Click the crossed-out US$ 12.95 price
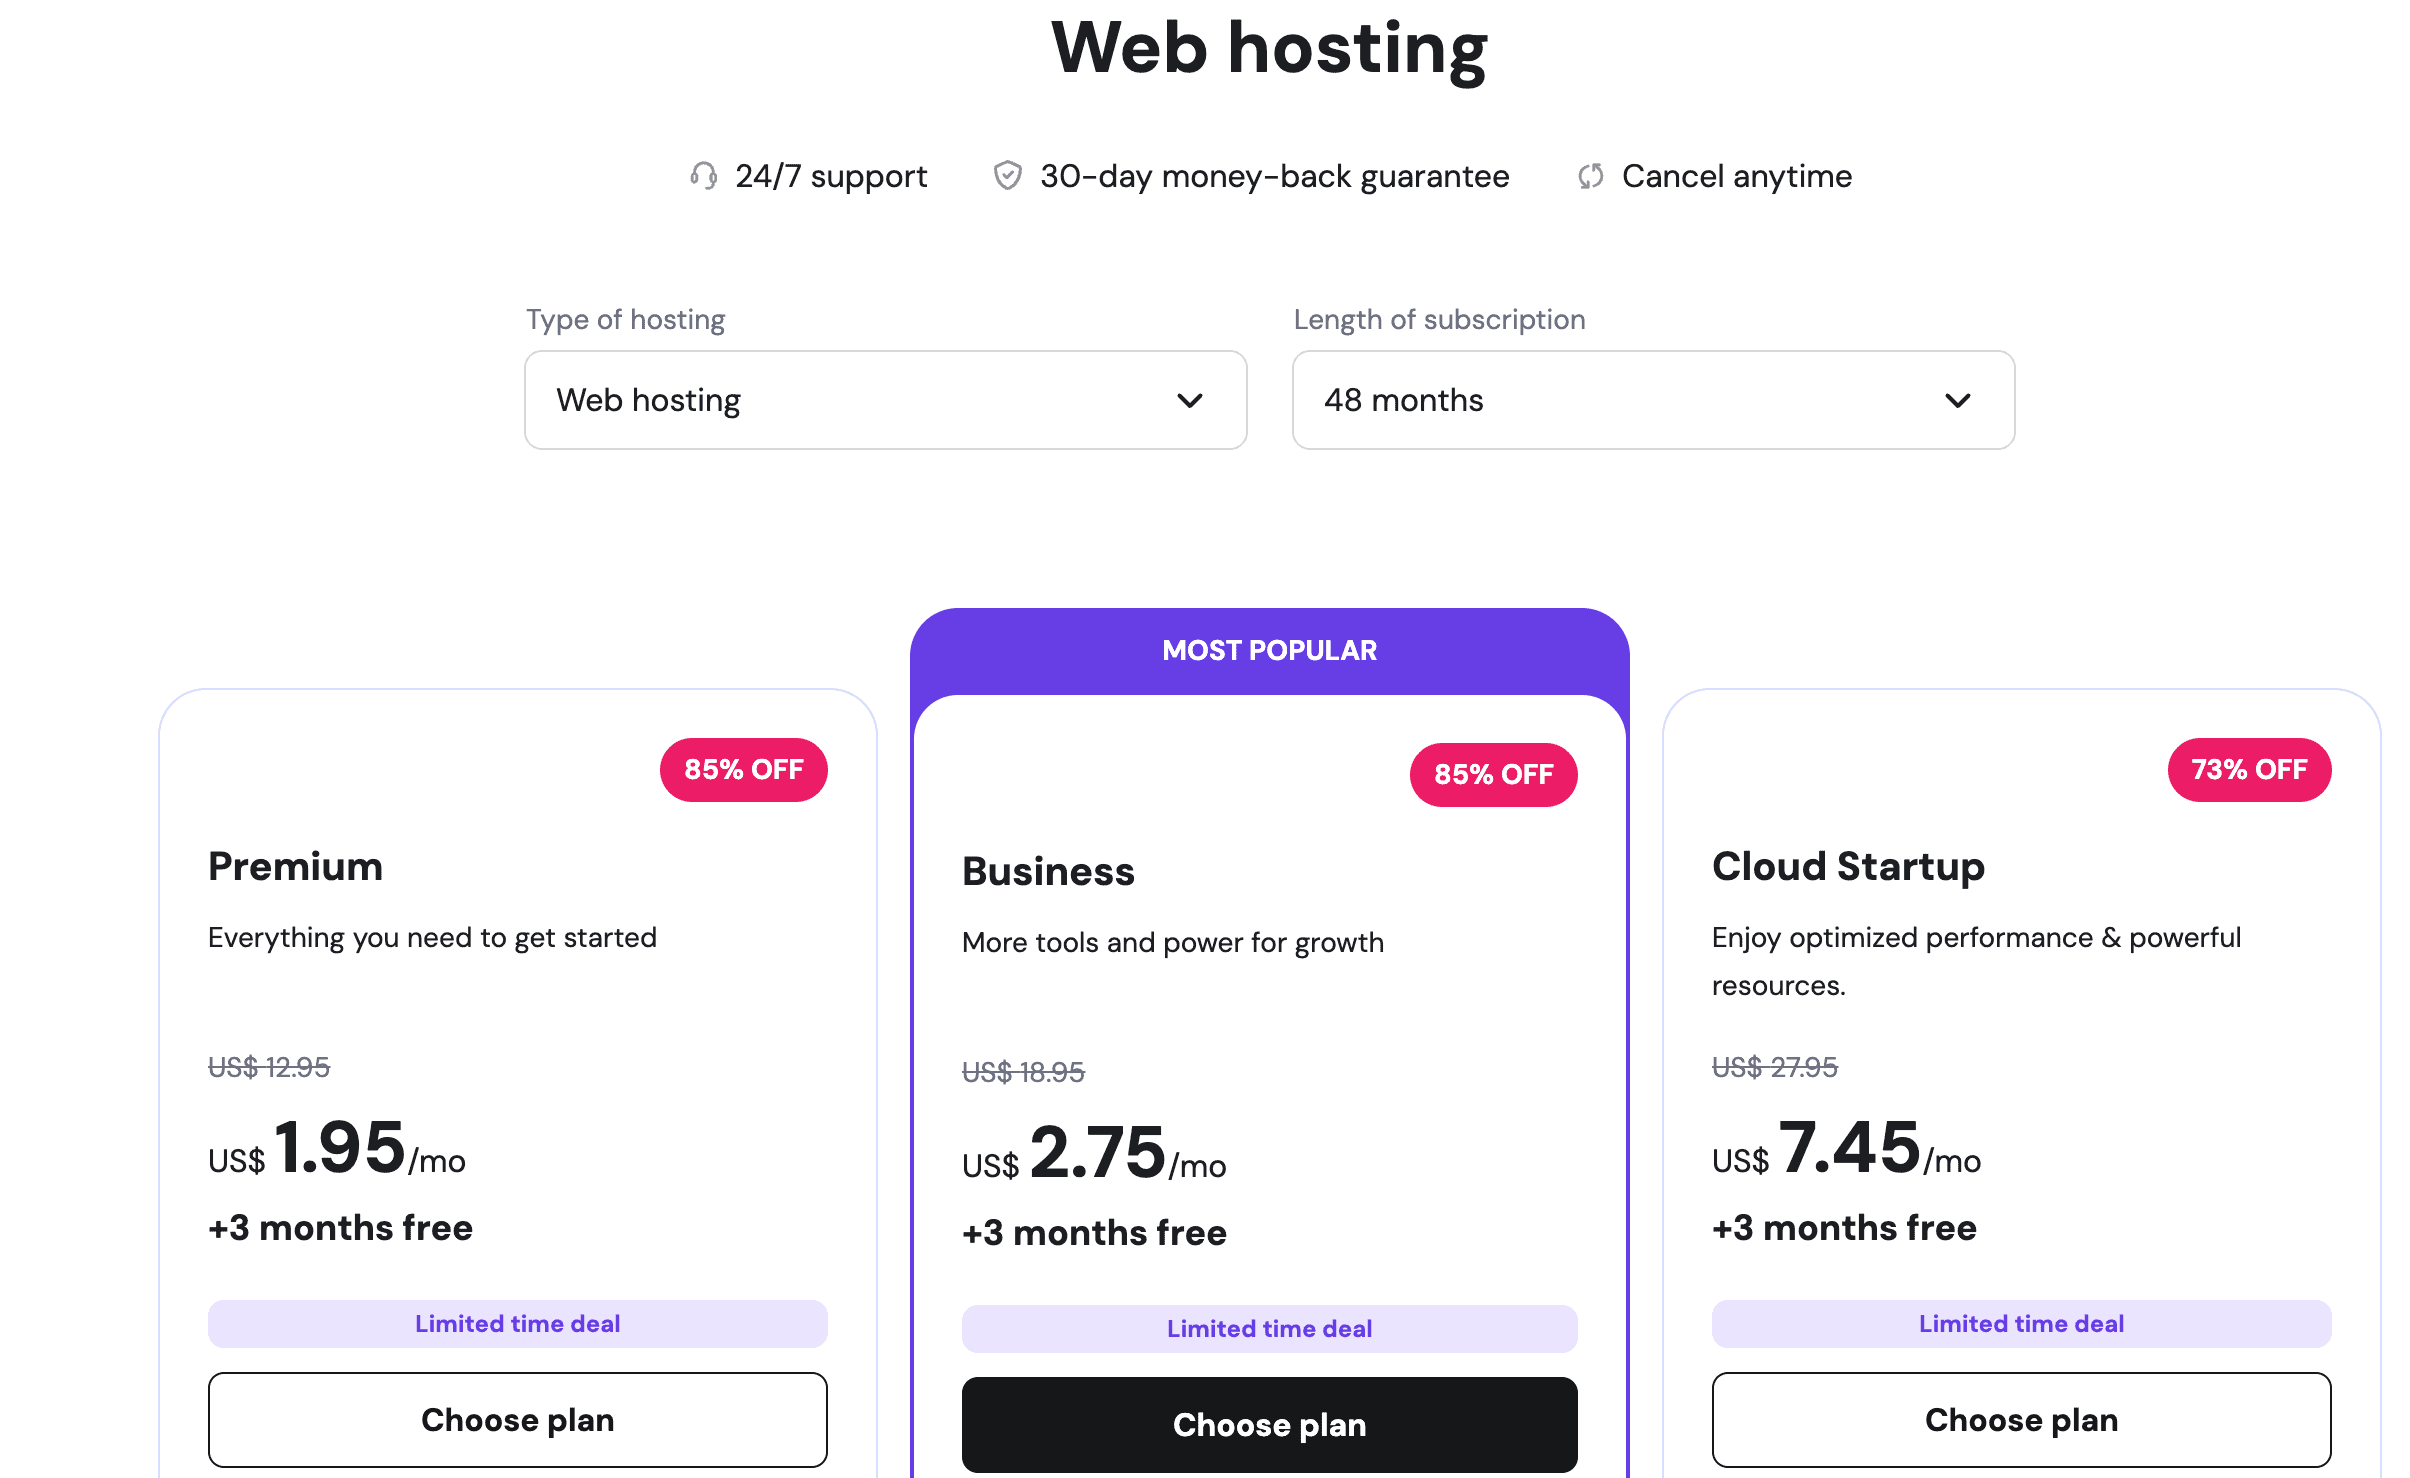The image size is (2410, 1478). (x=268, y=1066)
